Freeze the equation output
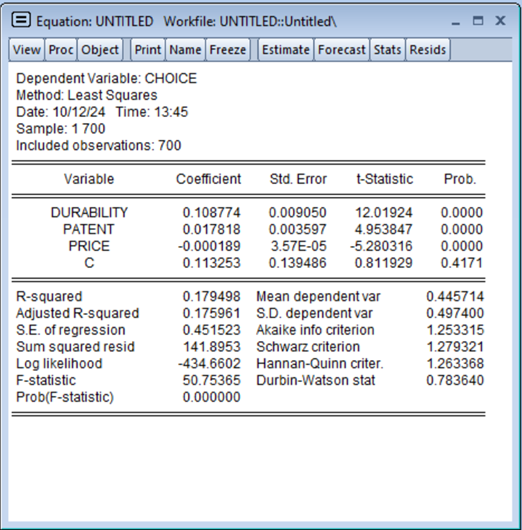The width and height of the screenshot is (522, 530). pyautogui.click(x=228, y=50)
